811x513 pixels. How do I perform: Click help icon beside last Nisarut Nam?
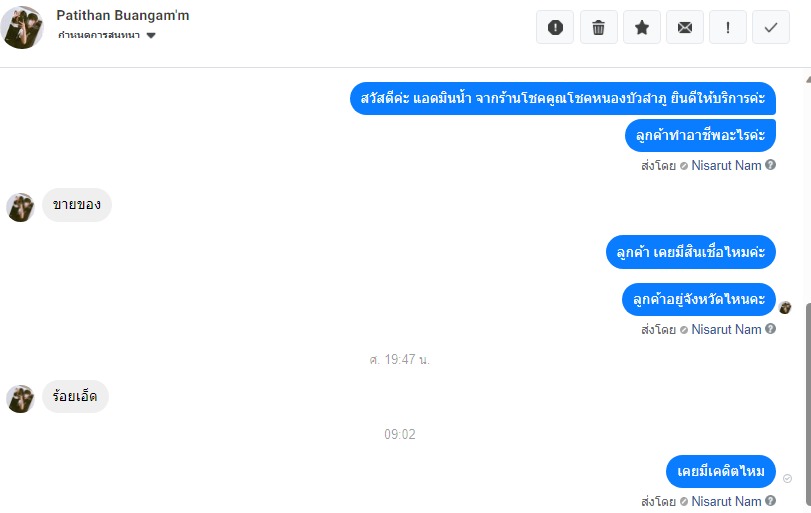pos(770,501)
